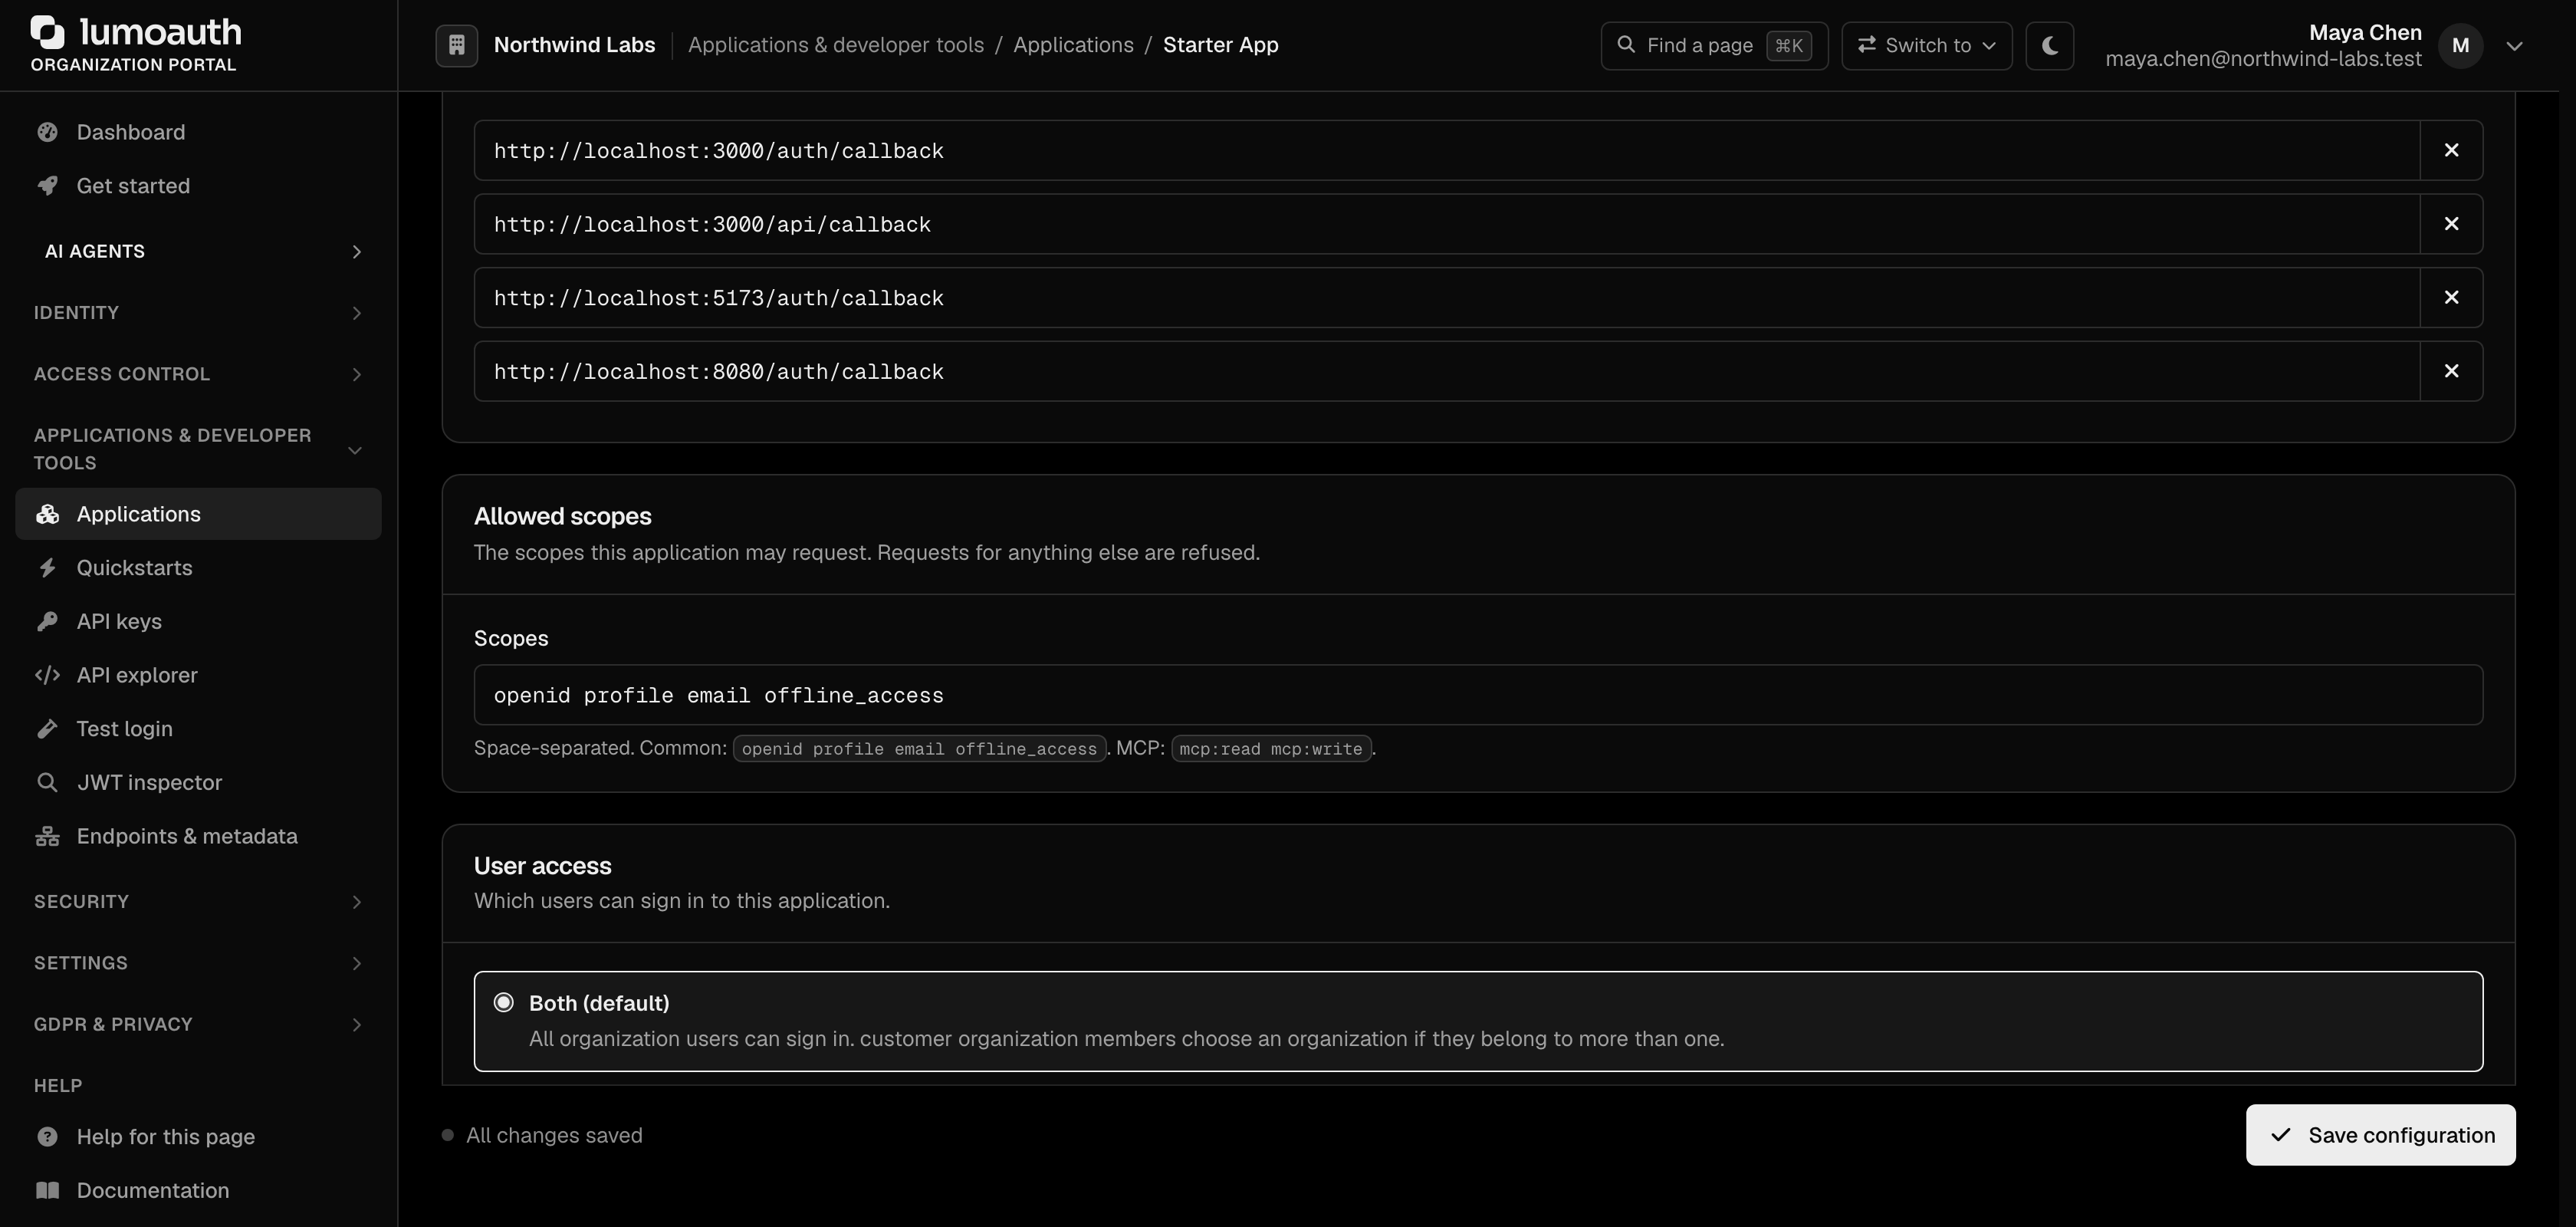This screenshot has height=1227, width=2576.
Task: Click Save configuration button
Action: click(2380, 1135)
